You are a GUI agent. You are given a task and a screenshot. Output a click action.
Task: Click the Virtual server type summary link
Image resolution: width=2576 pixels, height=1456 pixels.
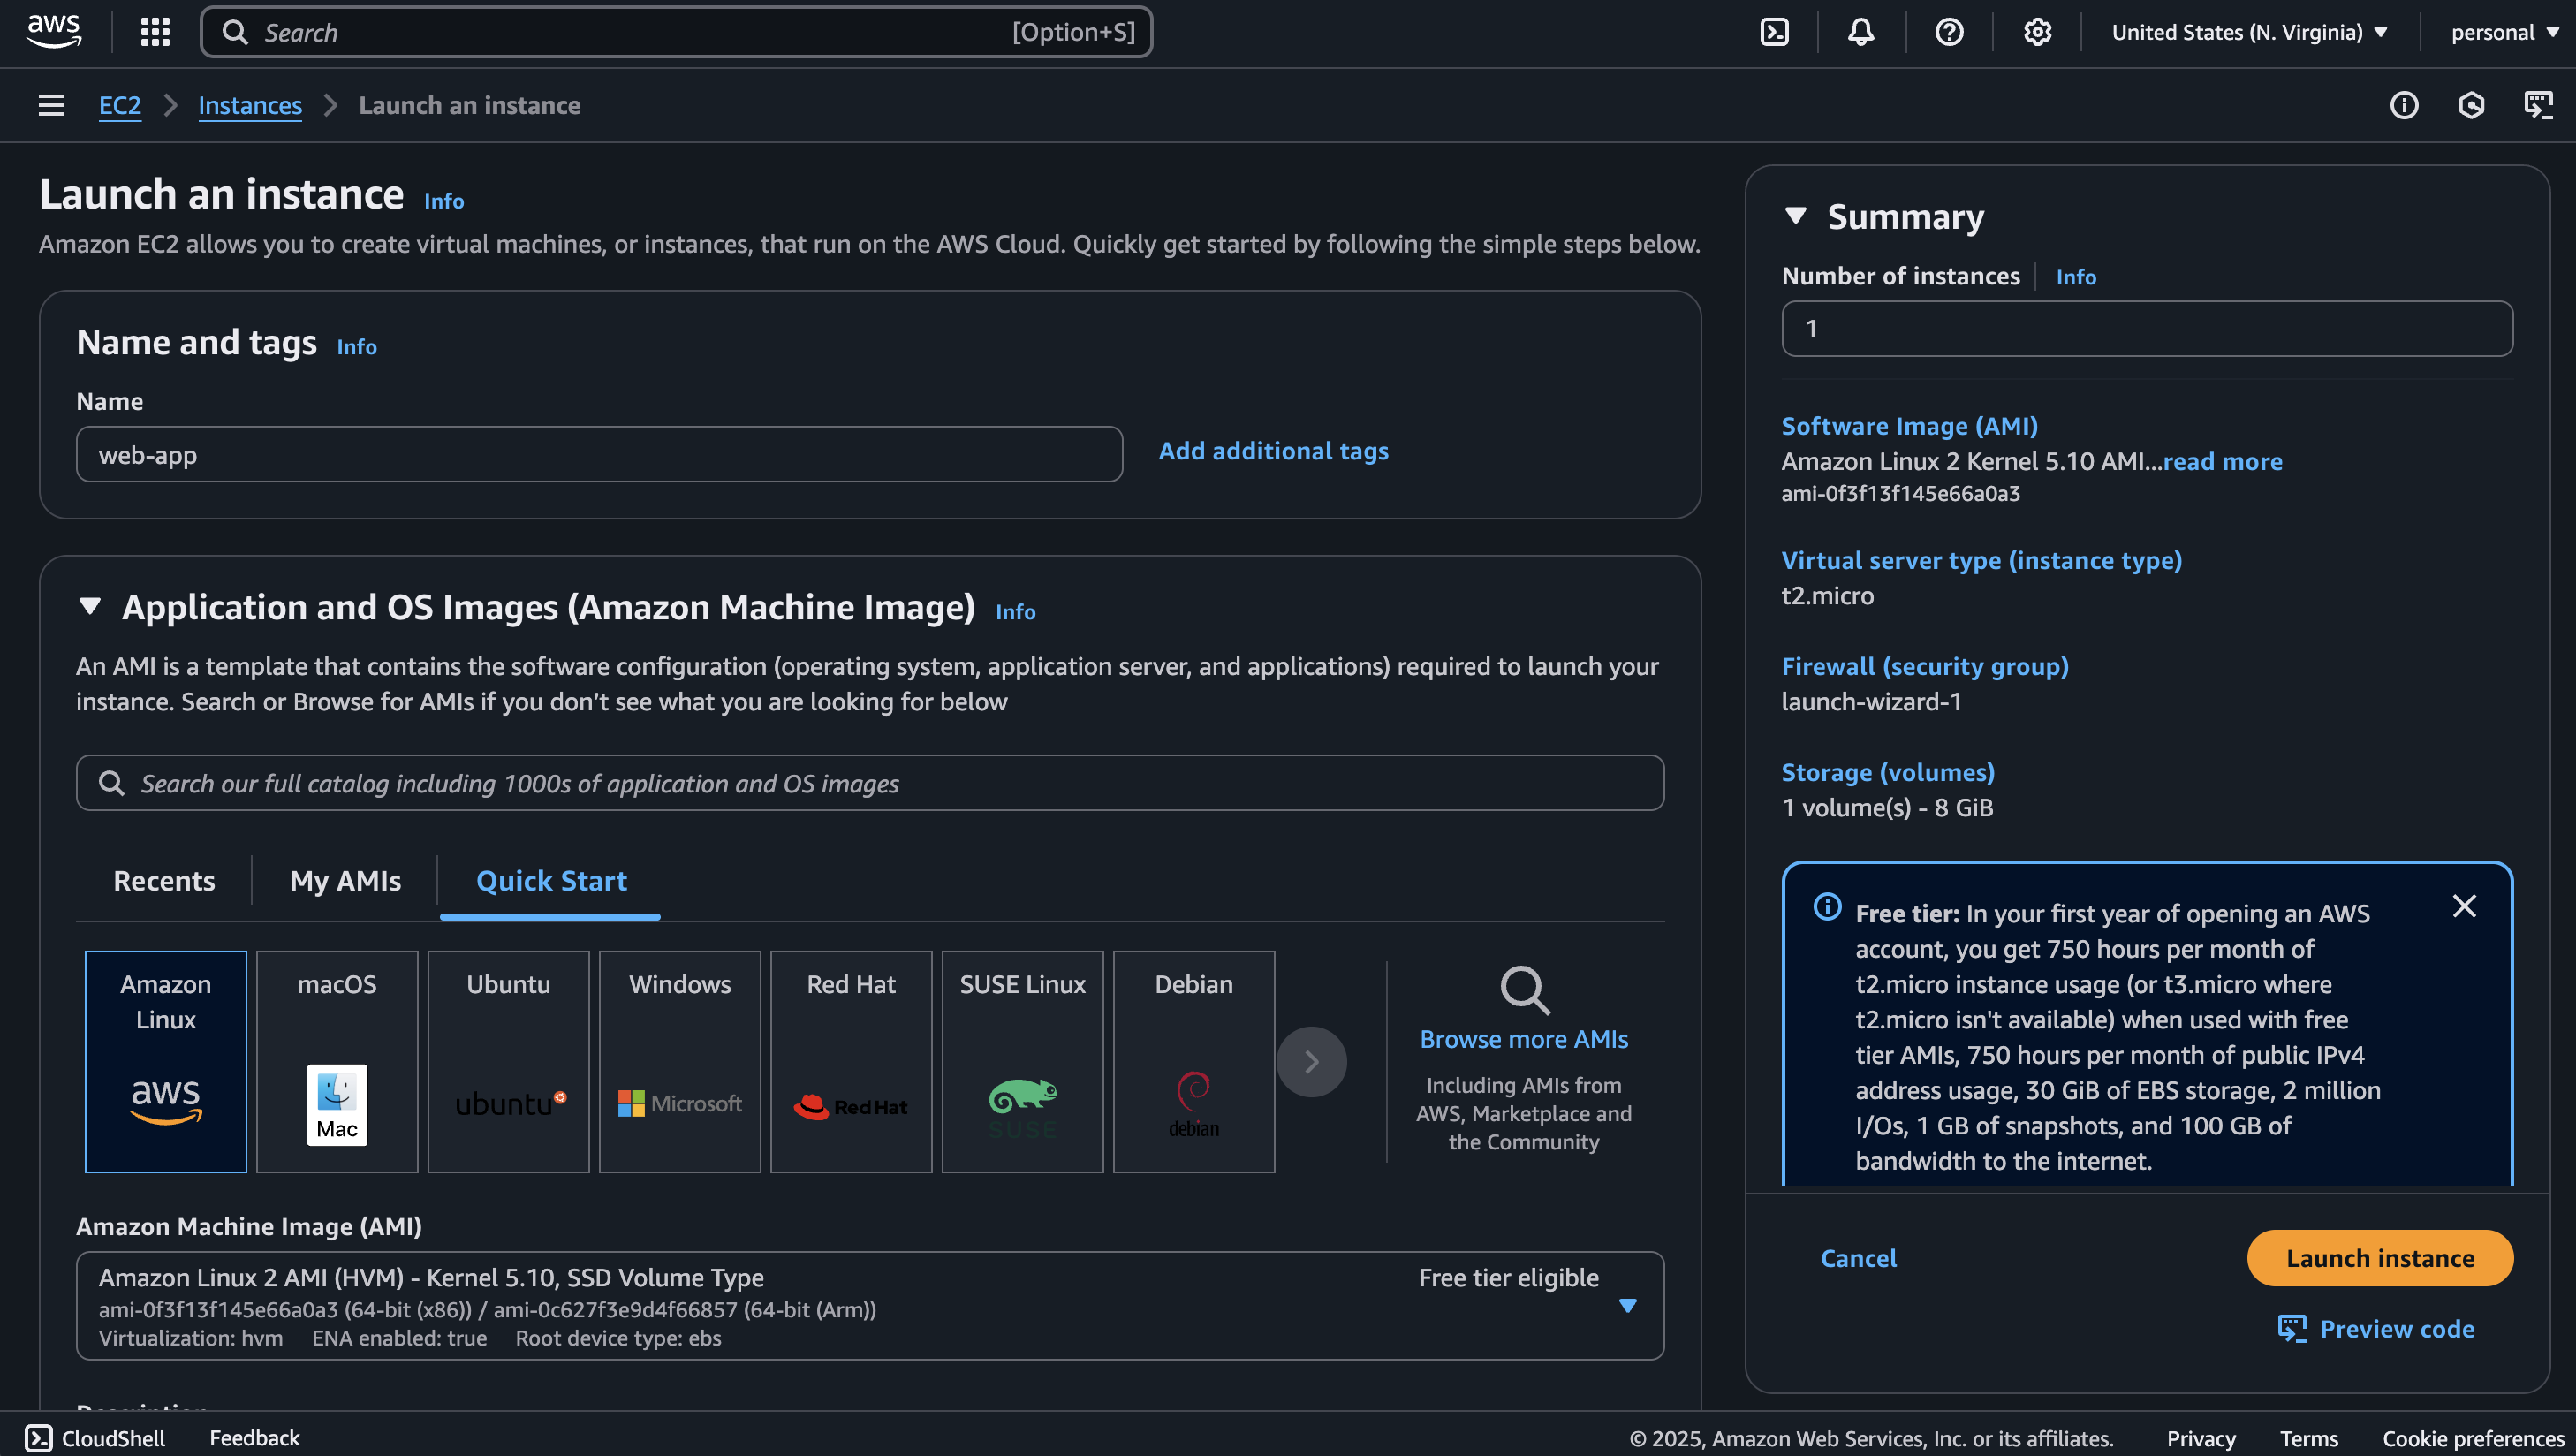tap(1981, 560)
